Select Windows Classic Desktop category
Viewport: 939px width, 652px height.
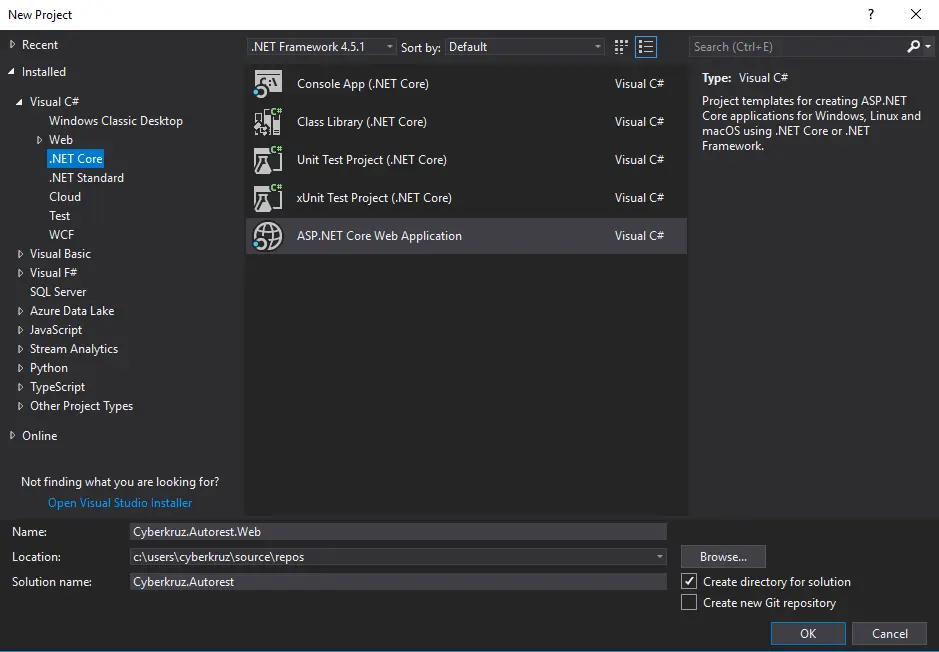tap(116, 120)
